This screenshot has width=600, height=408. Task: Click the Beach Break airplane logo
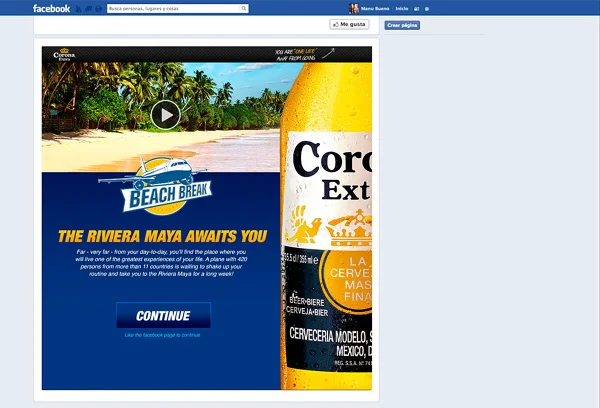155,185
